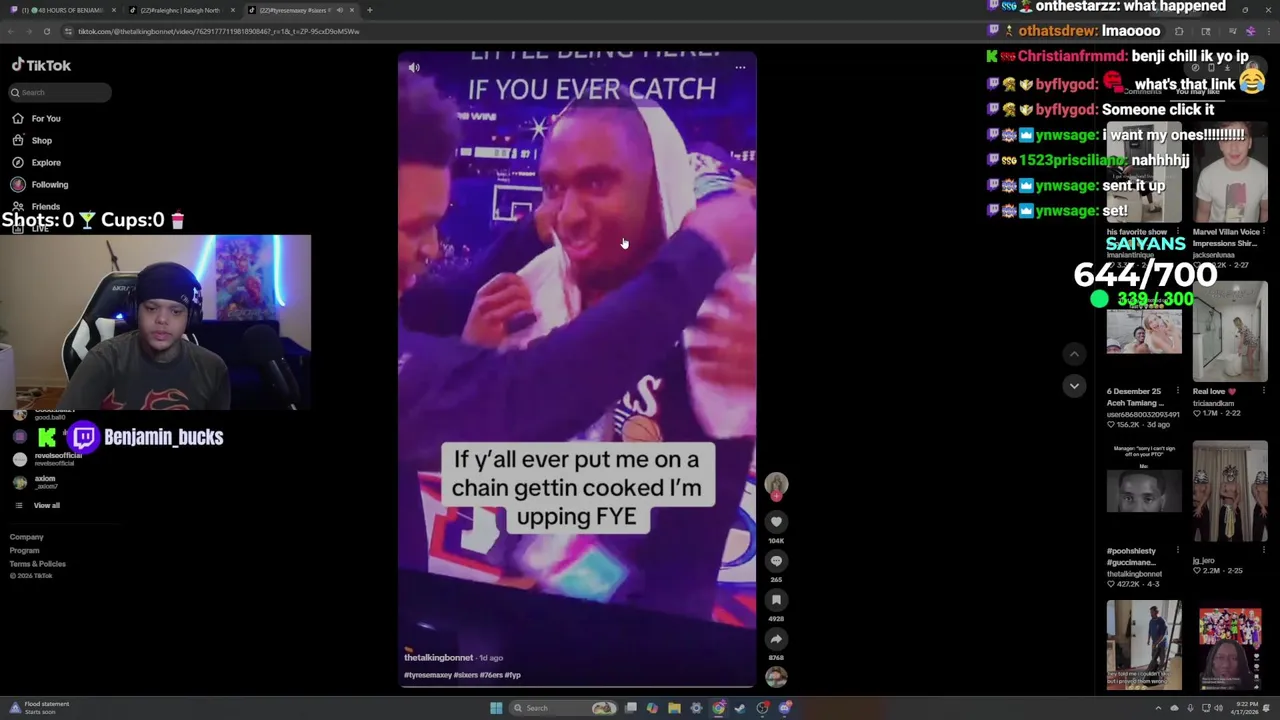Open options for the jg_jero suggested video
The width and height of the screenshot is (1280, 720).
point(1264,551)
